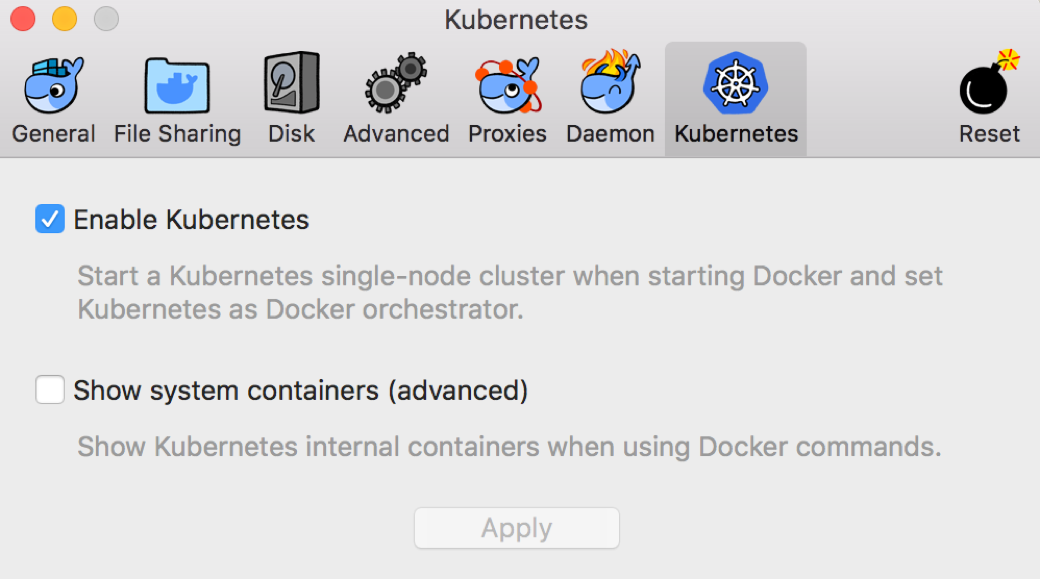1040x579 pixels.
Task: Uncheck the Enable Kubernetes checkbox
Action: 50,219
